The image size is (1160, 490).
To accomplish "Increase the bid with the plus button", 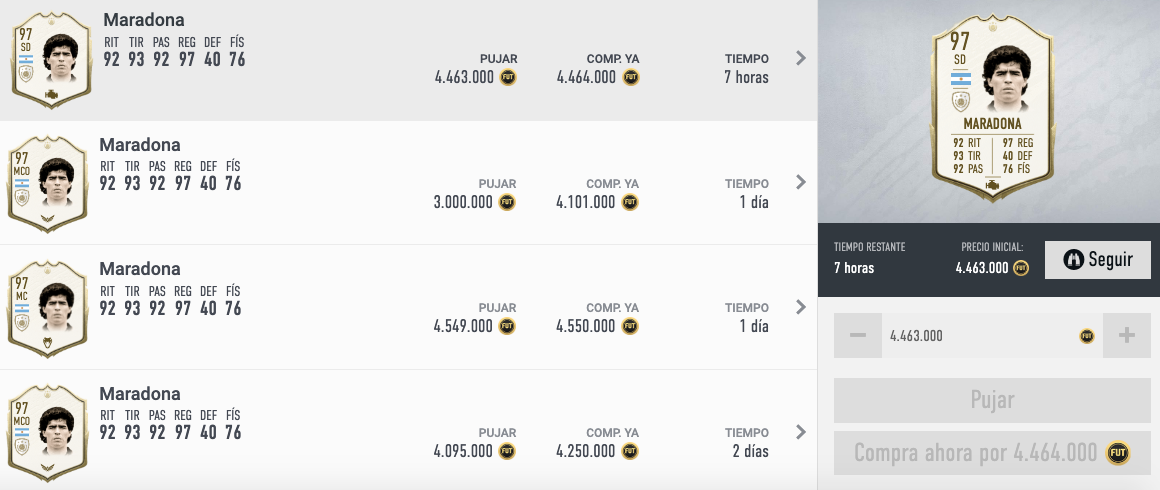I will click(x=1127, y=335).
